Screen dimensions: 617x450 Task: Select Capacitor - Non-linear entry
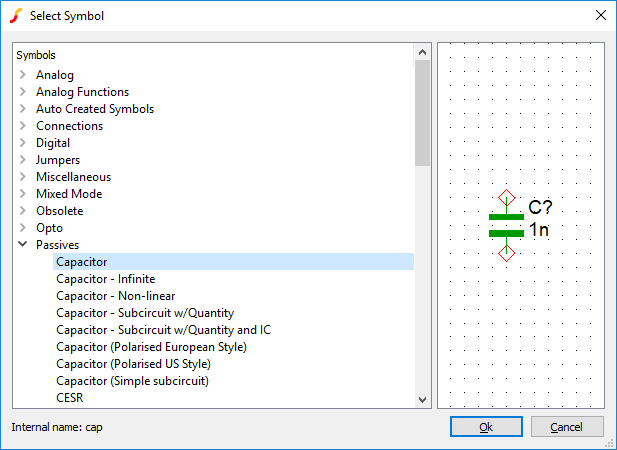point(116,296)
